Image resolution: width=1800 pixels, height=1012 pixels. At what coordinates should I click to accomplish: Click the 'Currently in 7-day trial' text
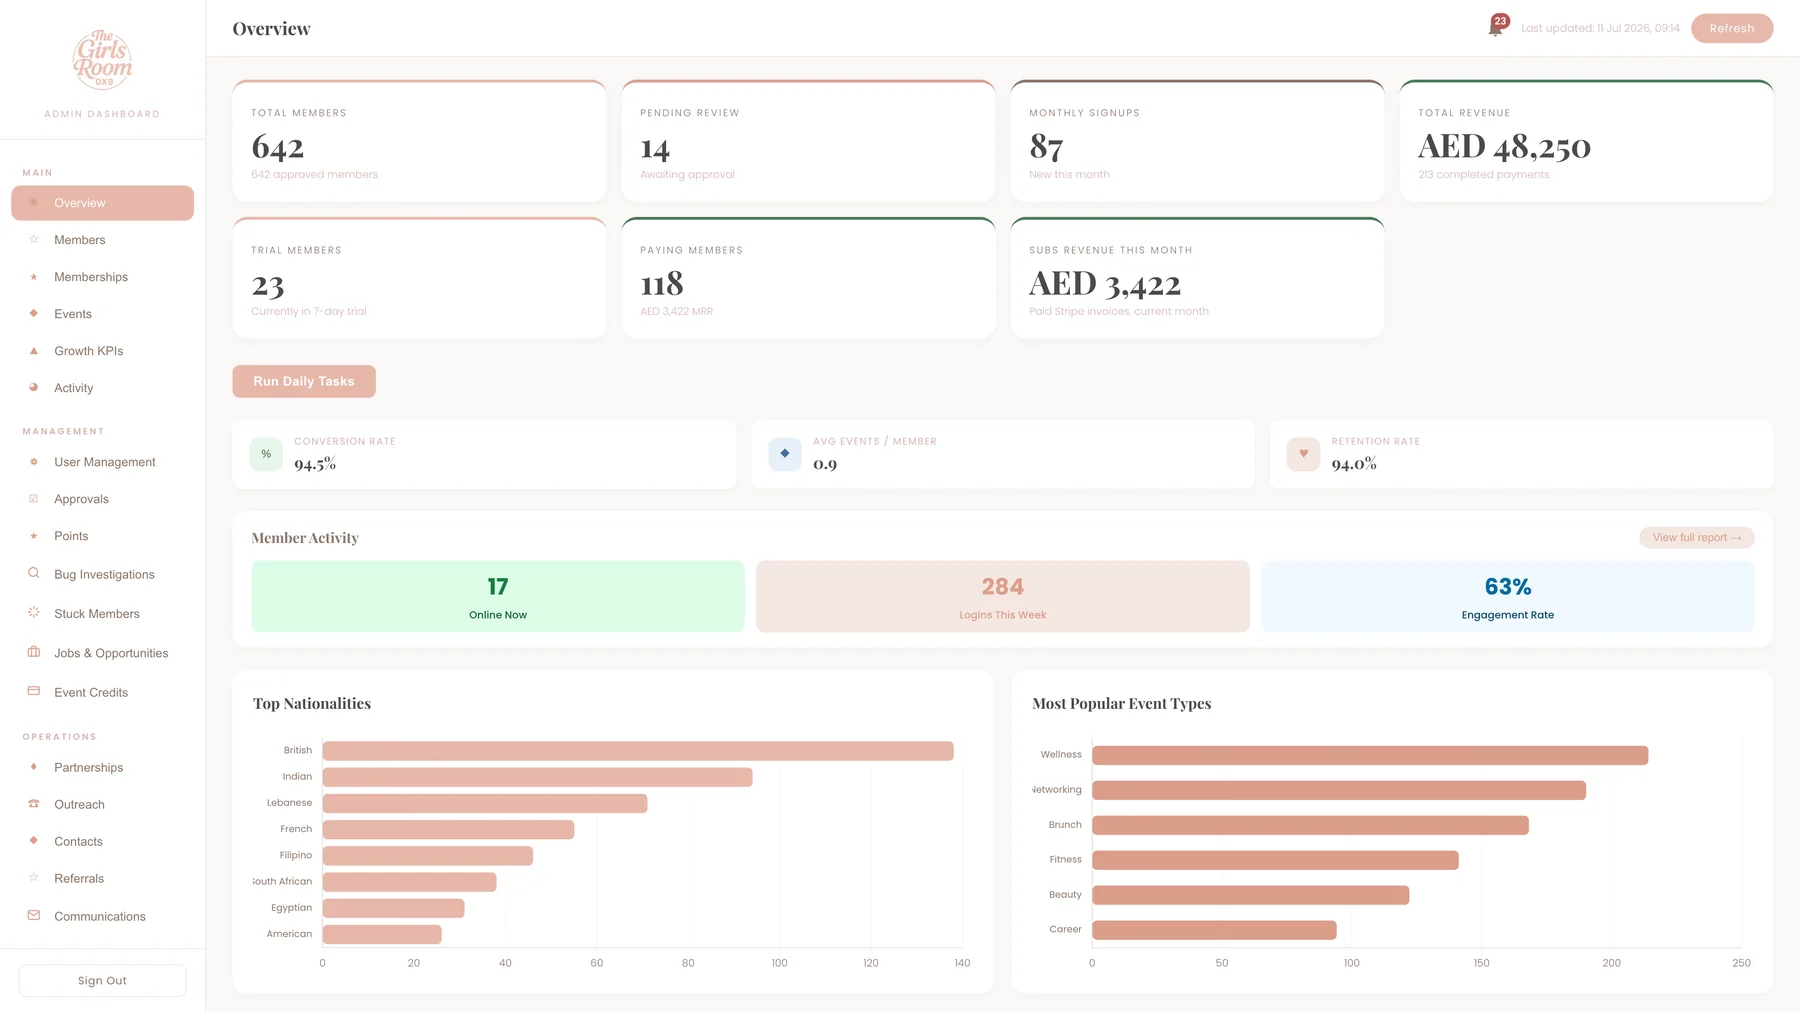coord(309,311)
